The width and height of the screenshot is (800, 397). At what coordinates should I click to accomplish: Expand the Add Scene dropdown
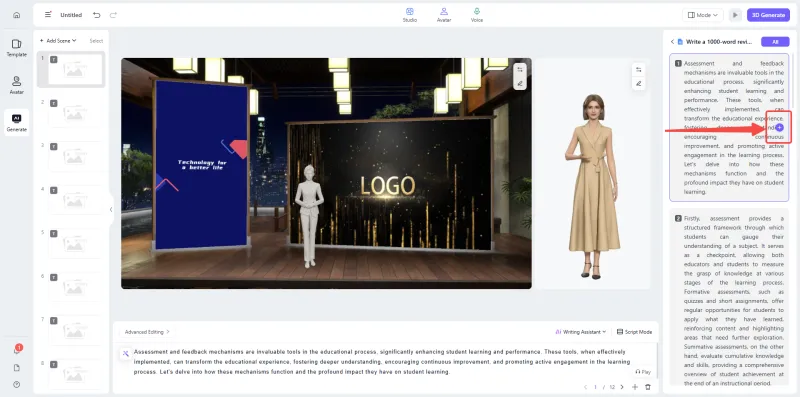click(58, 41)
